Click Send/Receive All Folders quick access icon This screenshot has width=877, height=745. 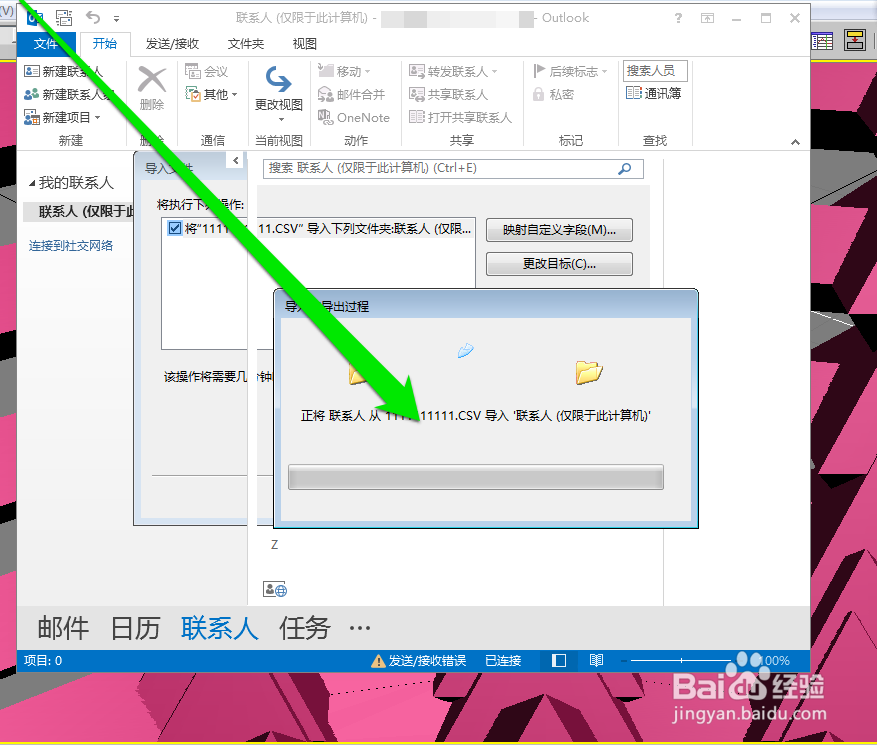coord(64,18)
